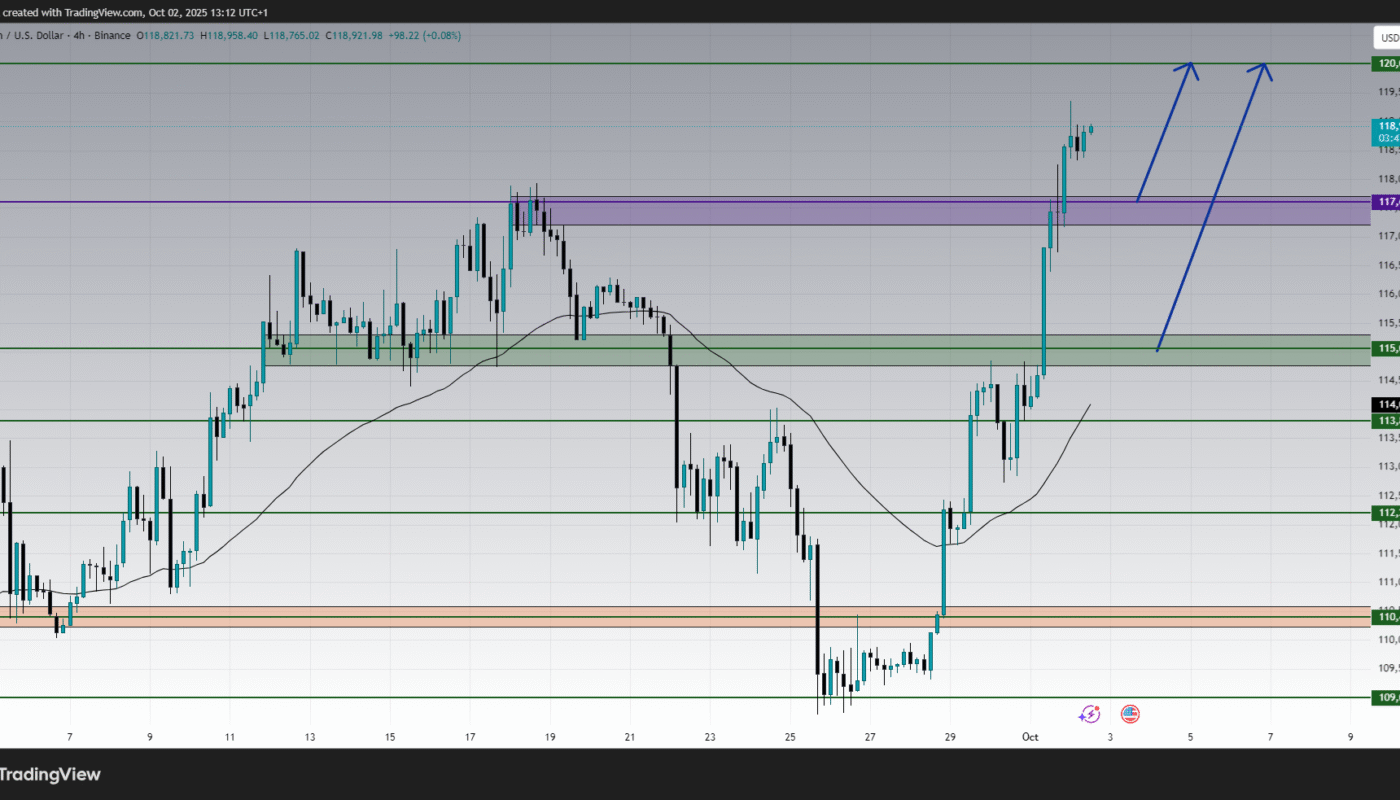Screen dimensions: 1400x800
Task: Select the purple 117 price level label
Action: coord(1386,202)
